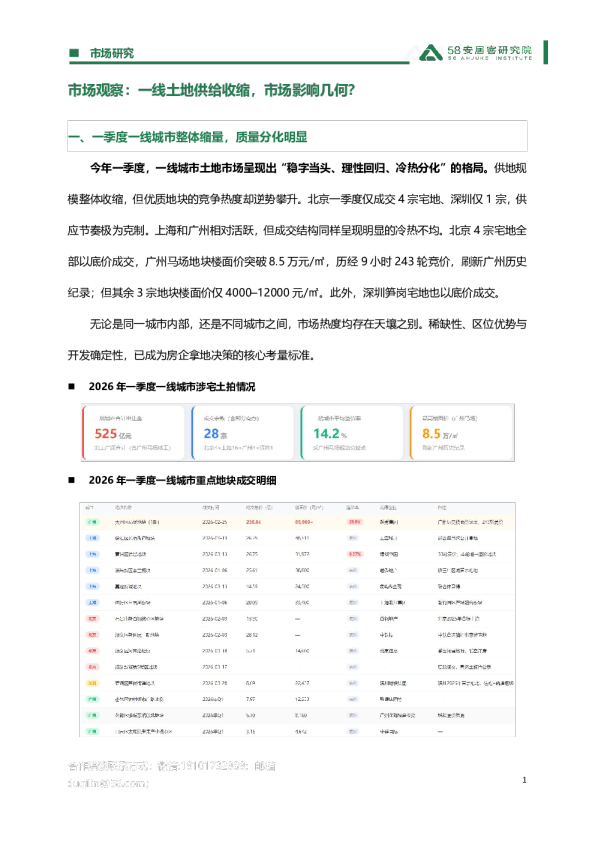Click subheading 2026 年一季度一线城市重点地块成交明细
595x842 pixels.
[x=183, y=480]
